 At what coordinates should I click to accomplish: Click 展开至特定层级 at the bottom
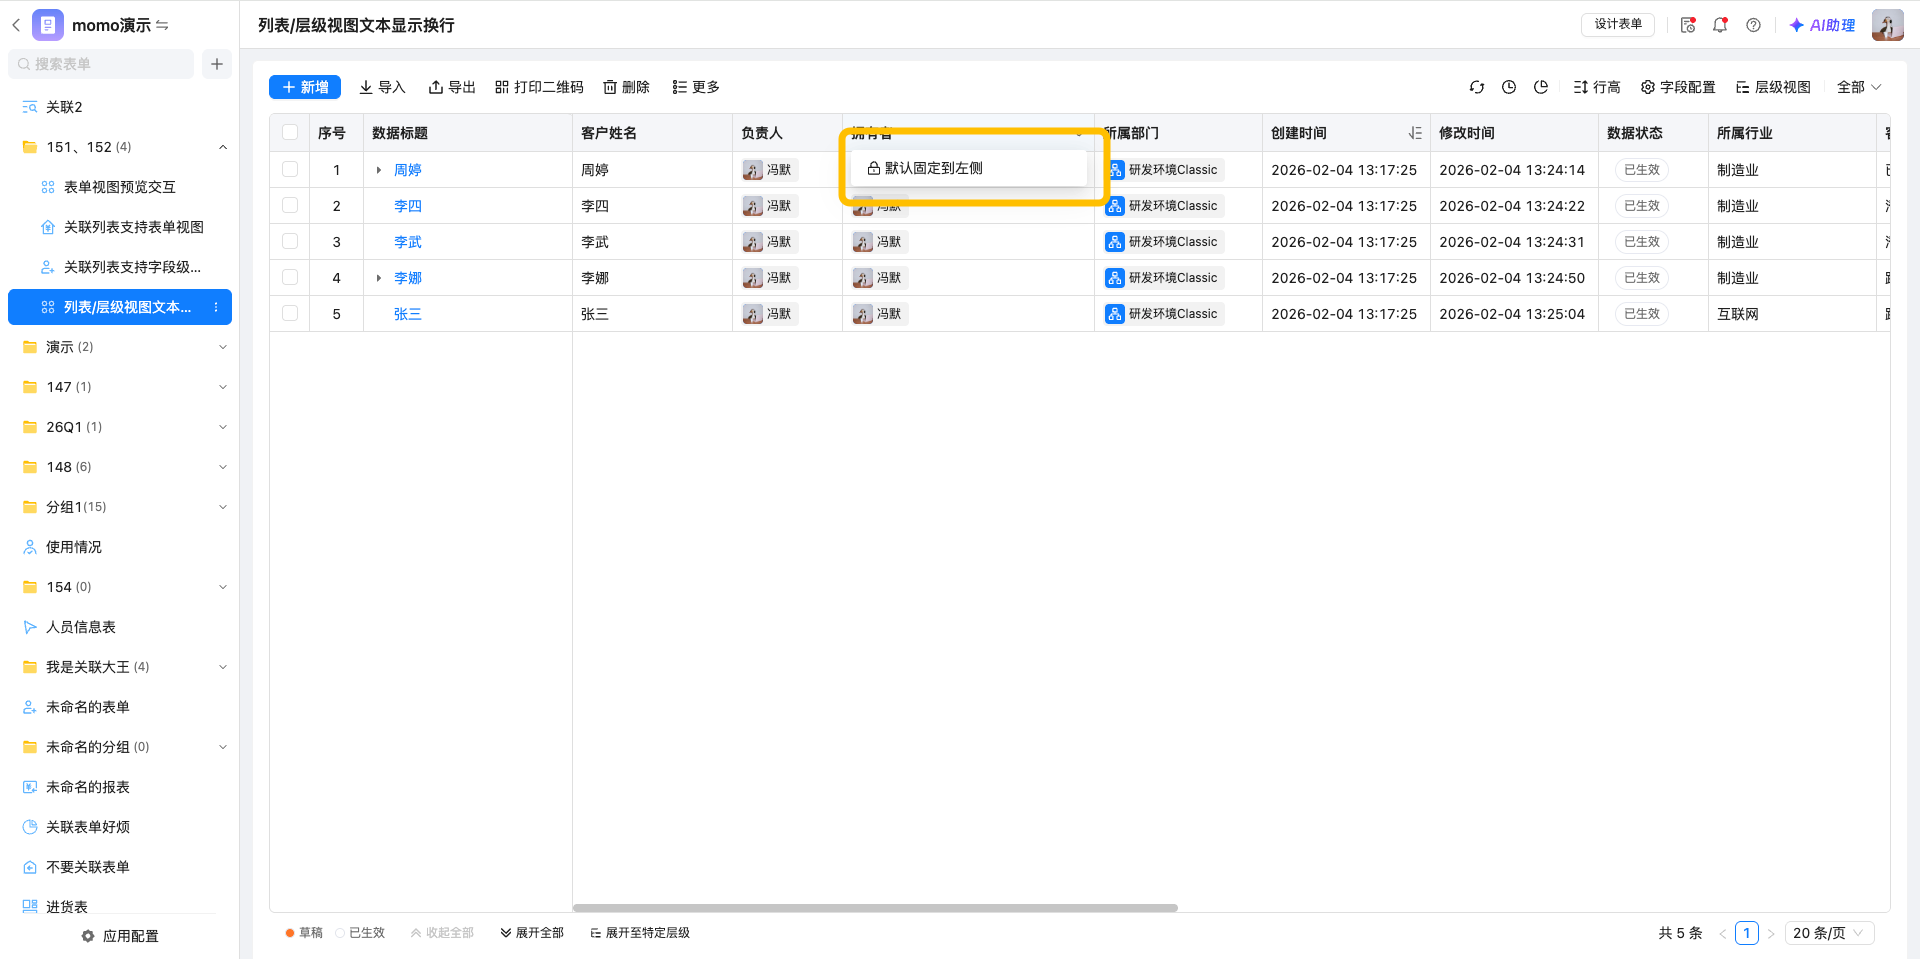click(x=640, y=933)
